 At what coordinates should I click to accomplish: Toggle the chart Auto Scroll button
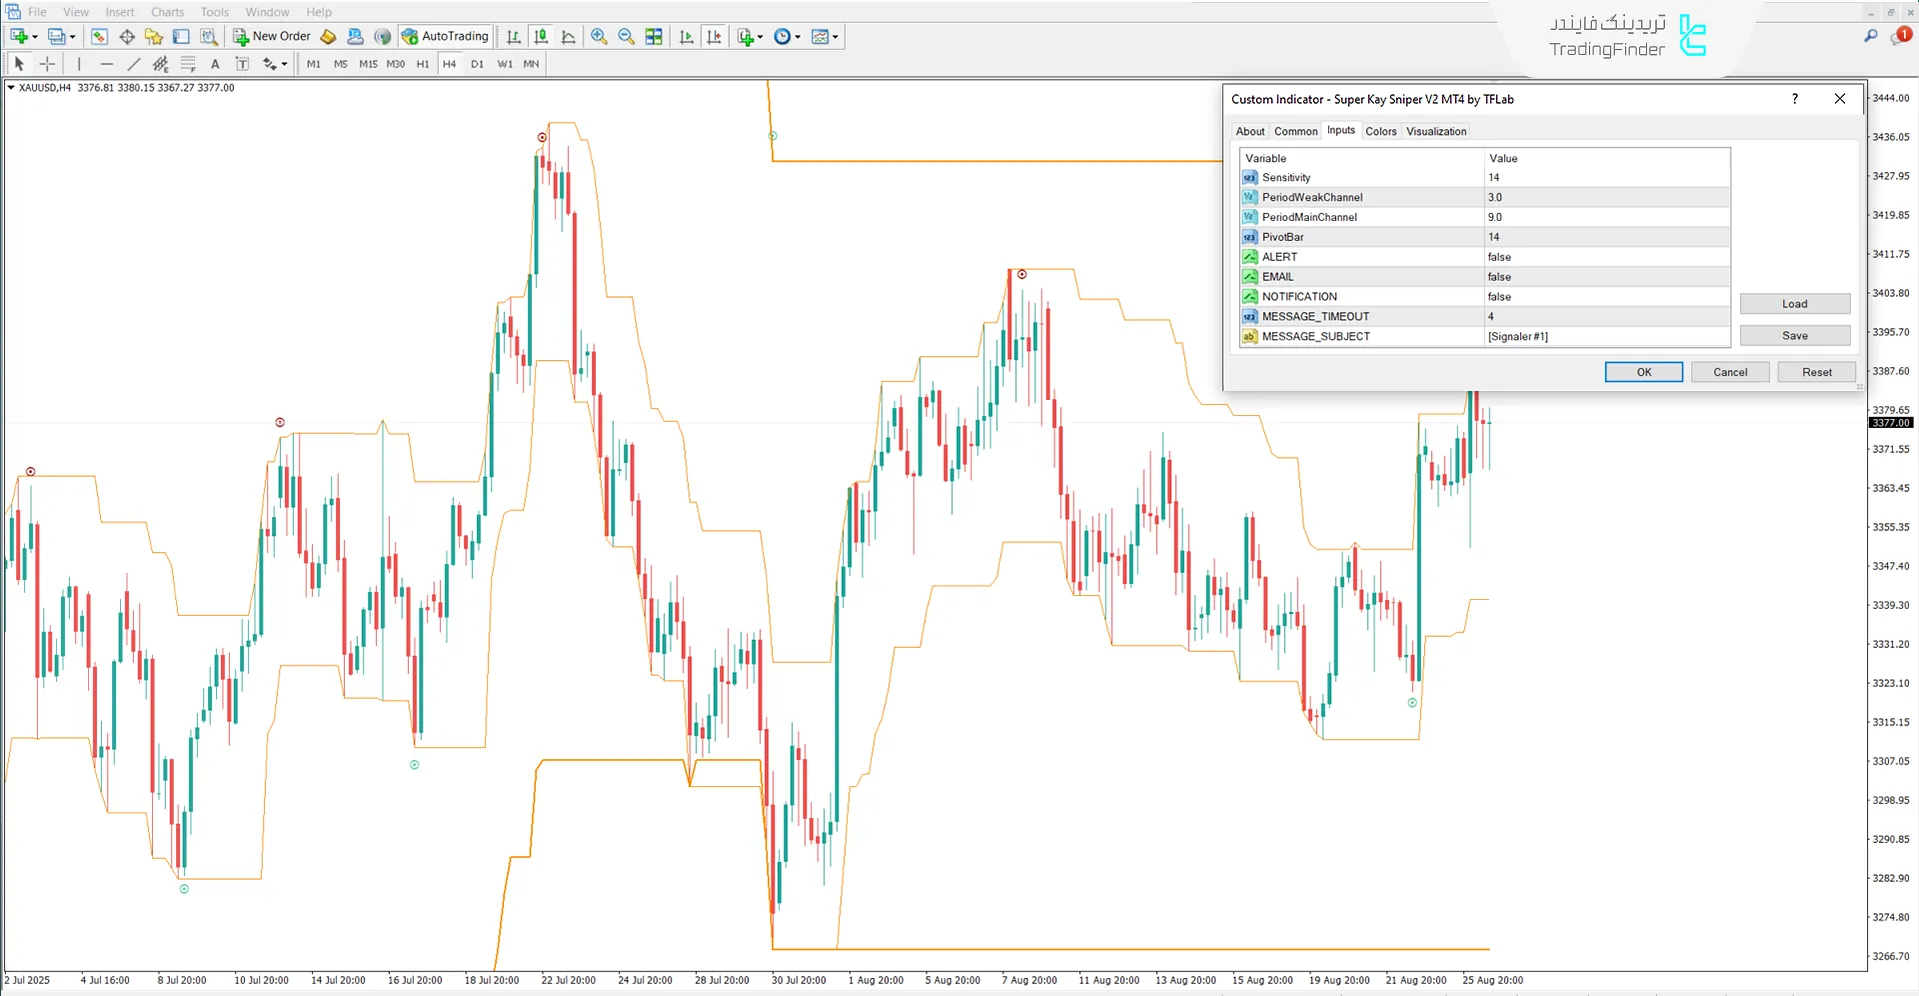[686, 36]
